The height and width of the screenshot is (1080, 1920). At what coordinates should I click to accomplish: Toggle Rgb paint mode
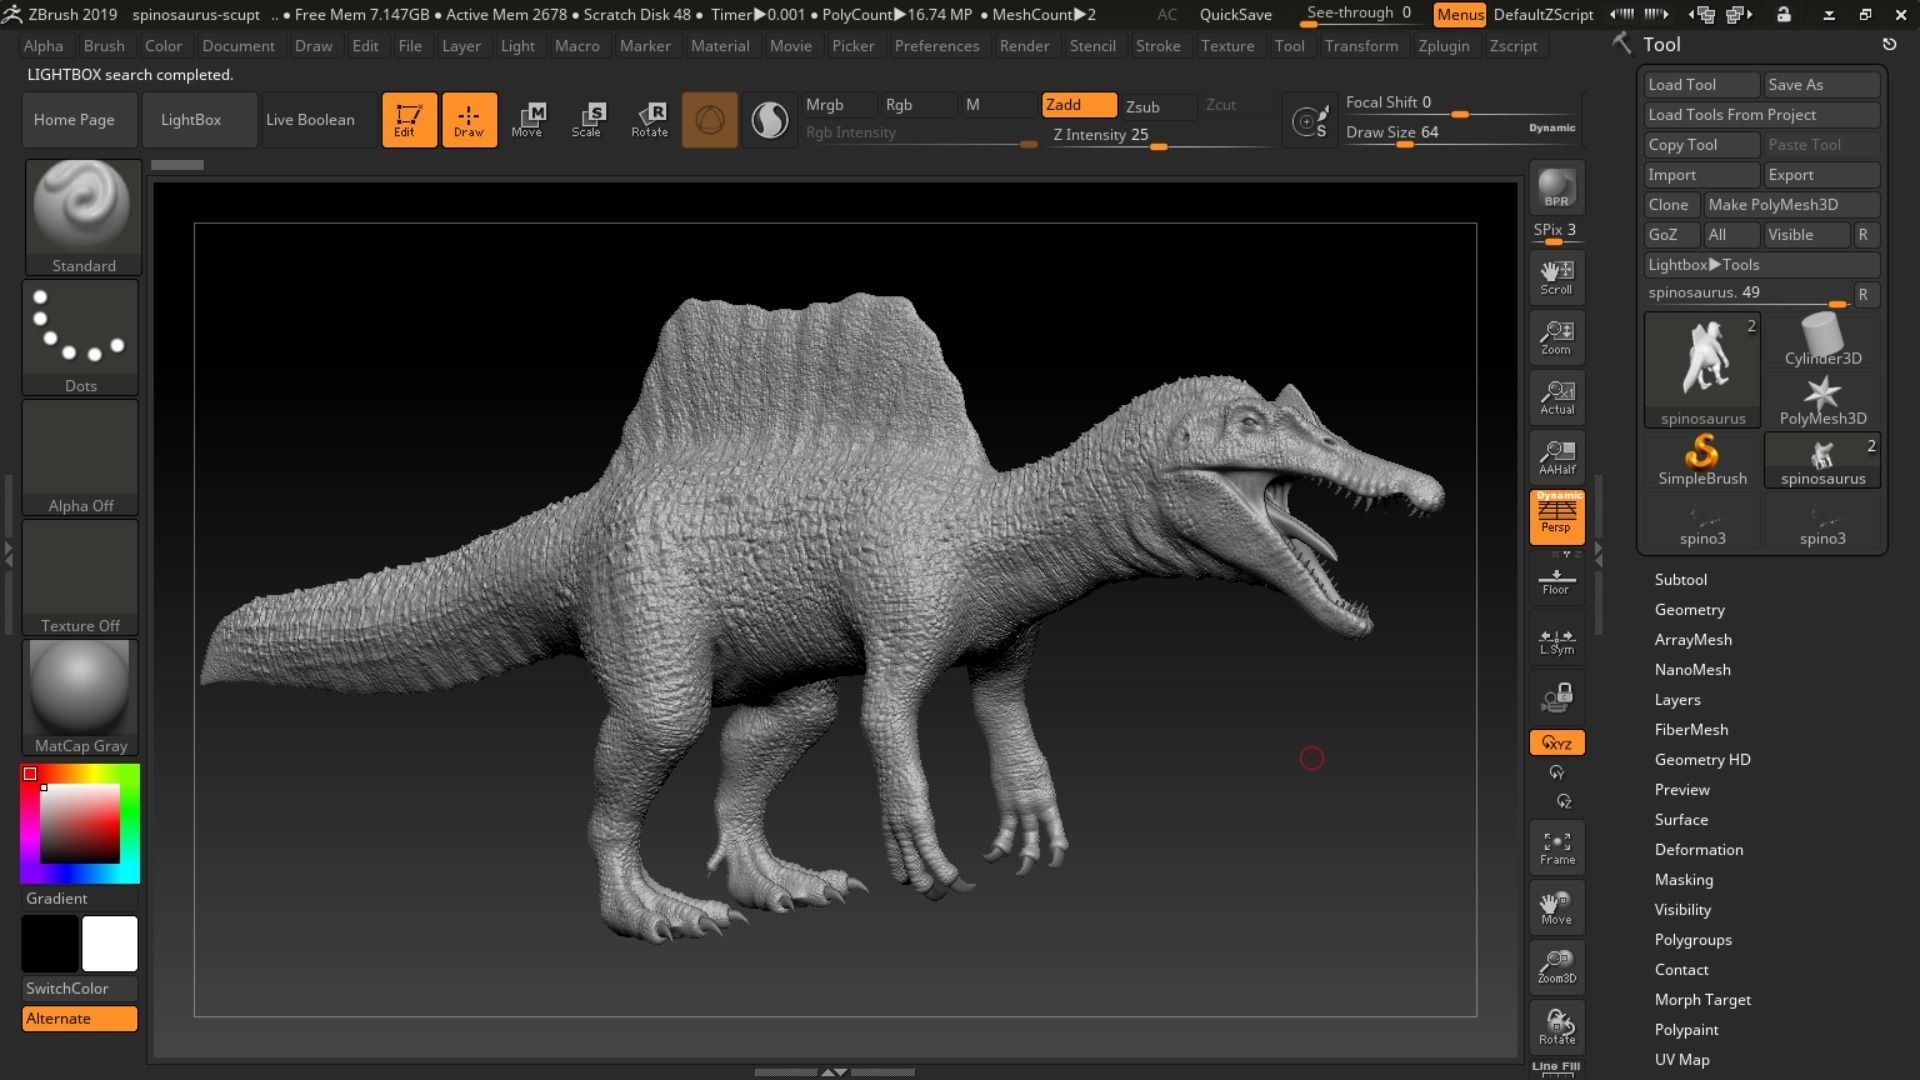pyautogui.click(x=918, y=105)
